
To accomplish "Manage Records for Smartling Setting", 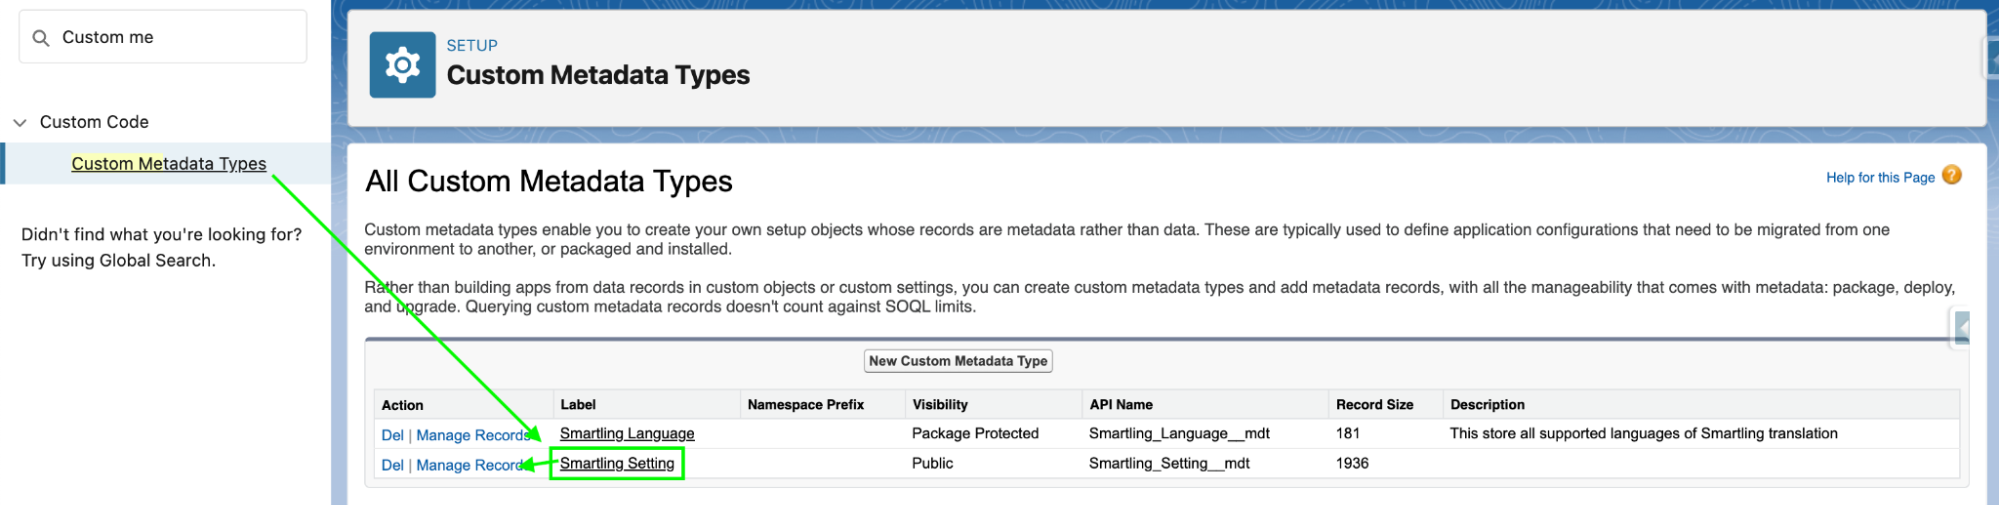I will 469,465.
